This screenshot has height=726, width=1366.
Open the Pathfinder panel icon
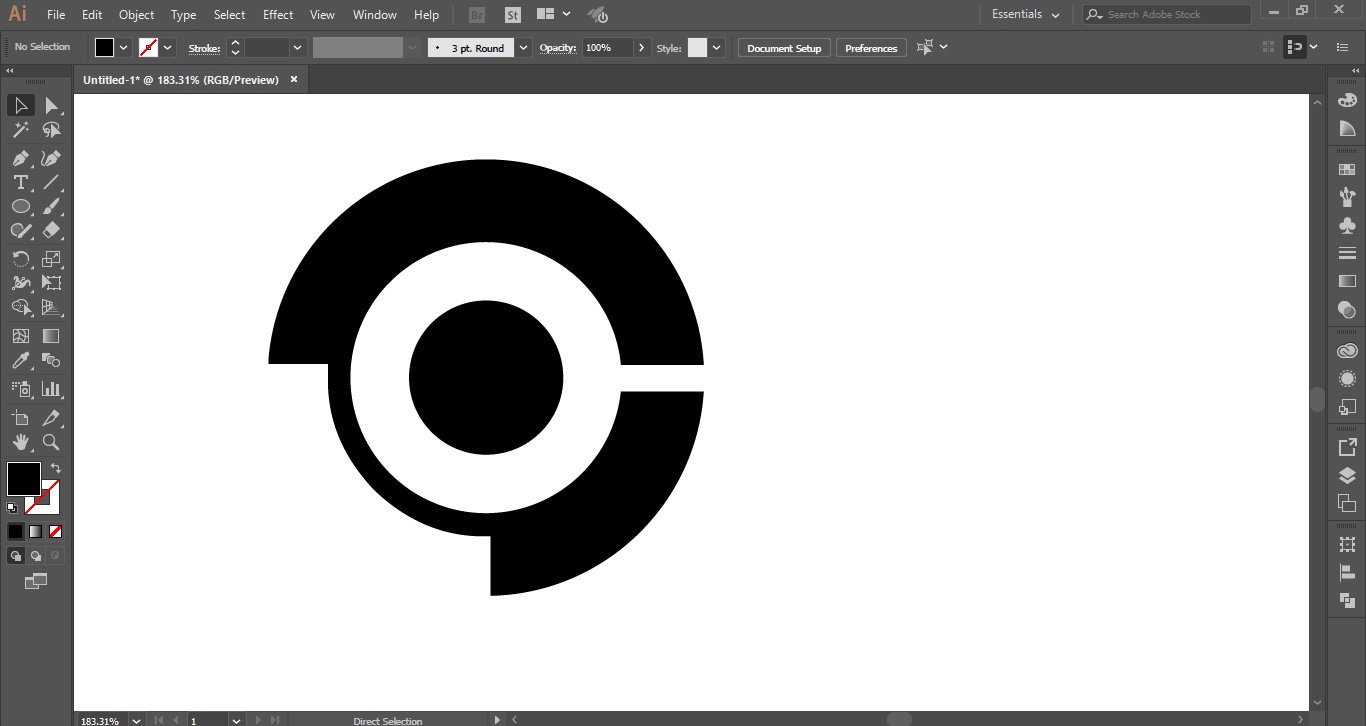[1347, 600]
